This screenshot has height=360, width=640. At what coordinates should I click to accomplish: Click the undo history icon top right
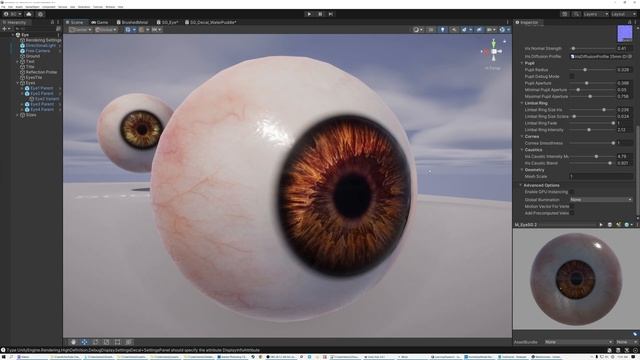564,14
